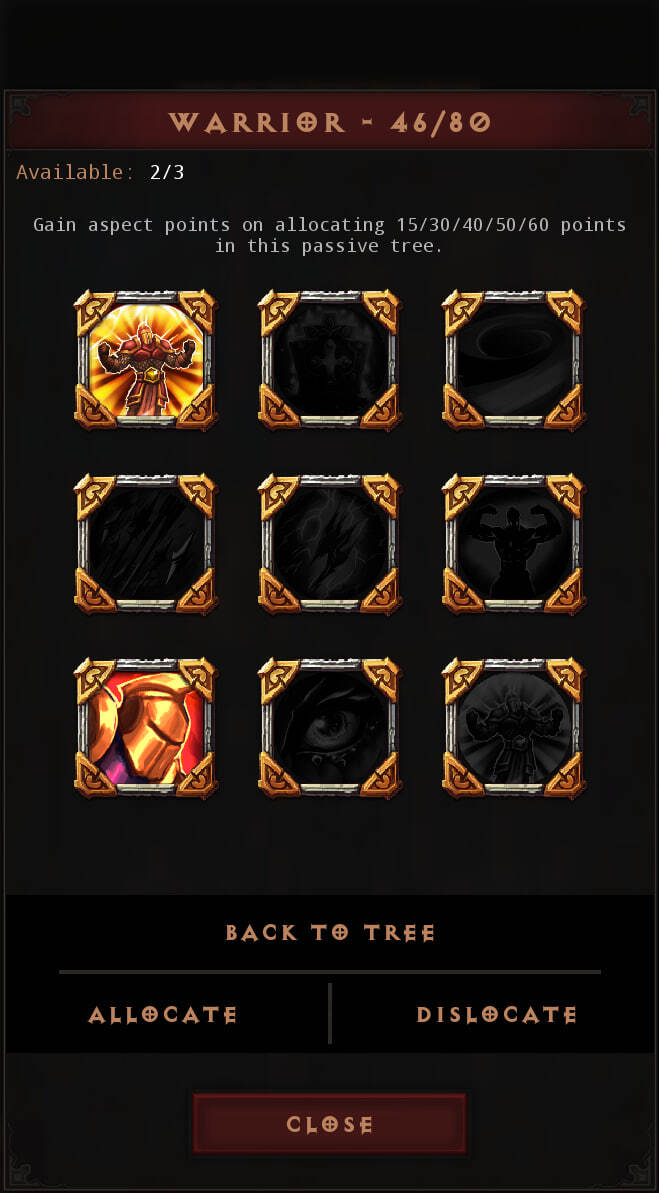
Task: Select the glowing red warrior aspect icon
Action: [x=145, y=360]
